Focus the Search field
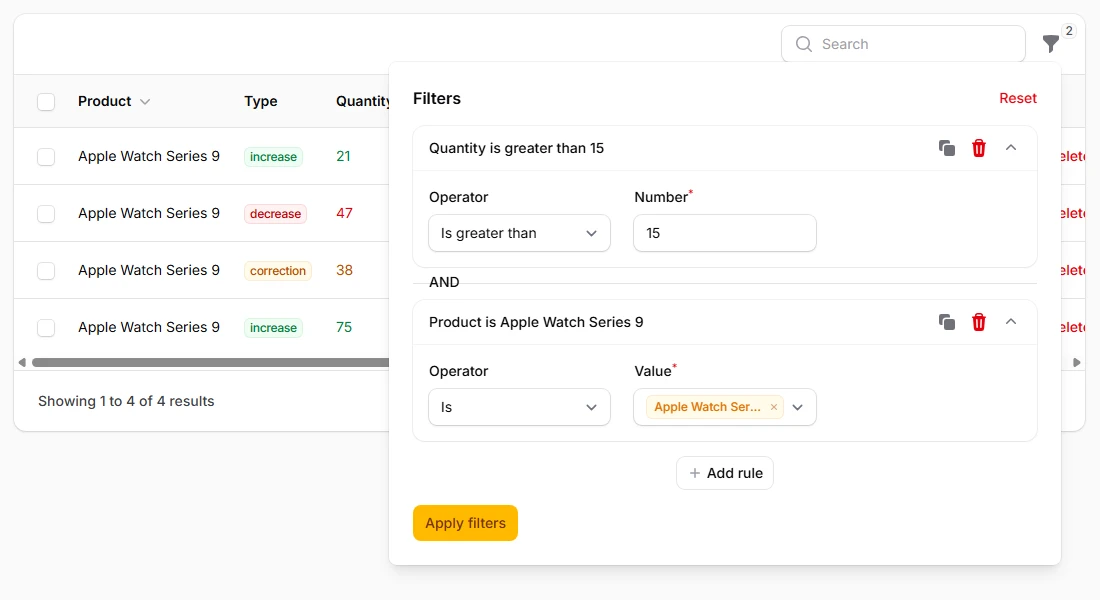1100x600 pixels. click(903, 44)
